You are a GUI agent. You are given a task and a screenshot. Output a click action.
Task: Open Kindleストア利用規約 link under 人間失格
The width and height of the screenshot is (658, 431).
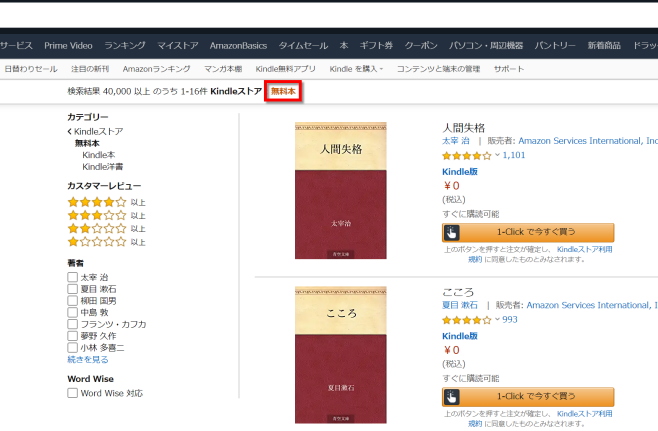584,249
